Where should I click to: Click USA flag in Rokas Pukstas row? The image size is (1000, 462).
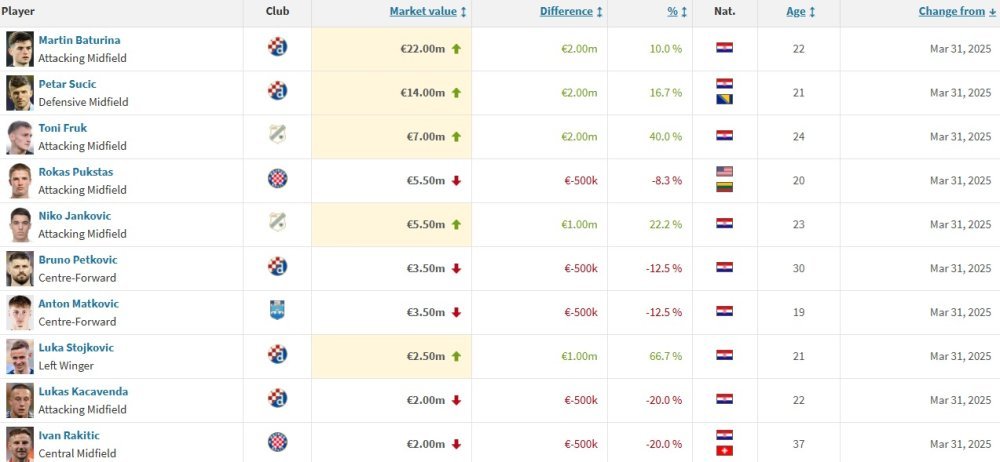[x=724, y=171]
